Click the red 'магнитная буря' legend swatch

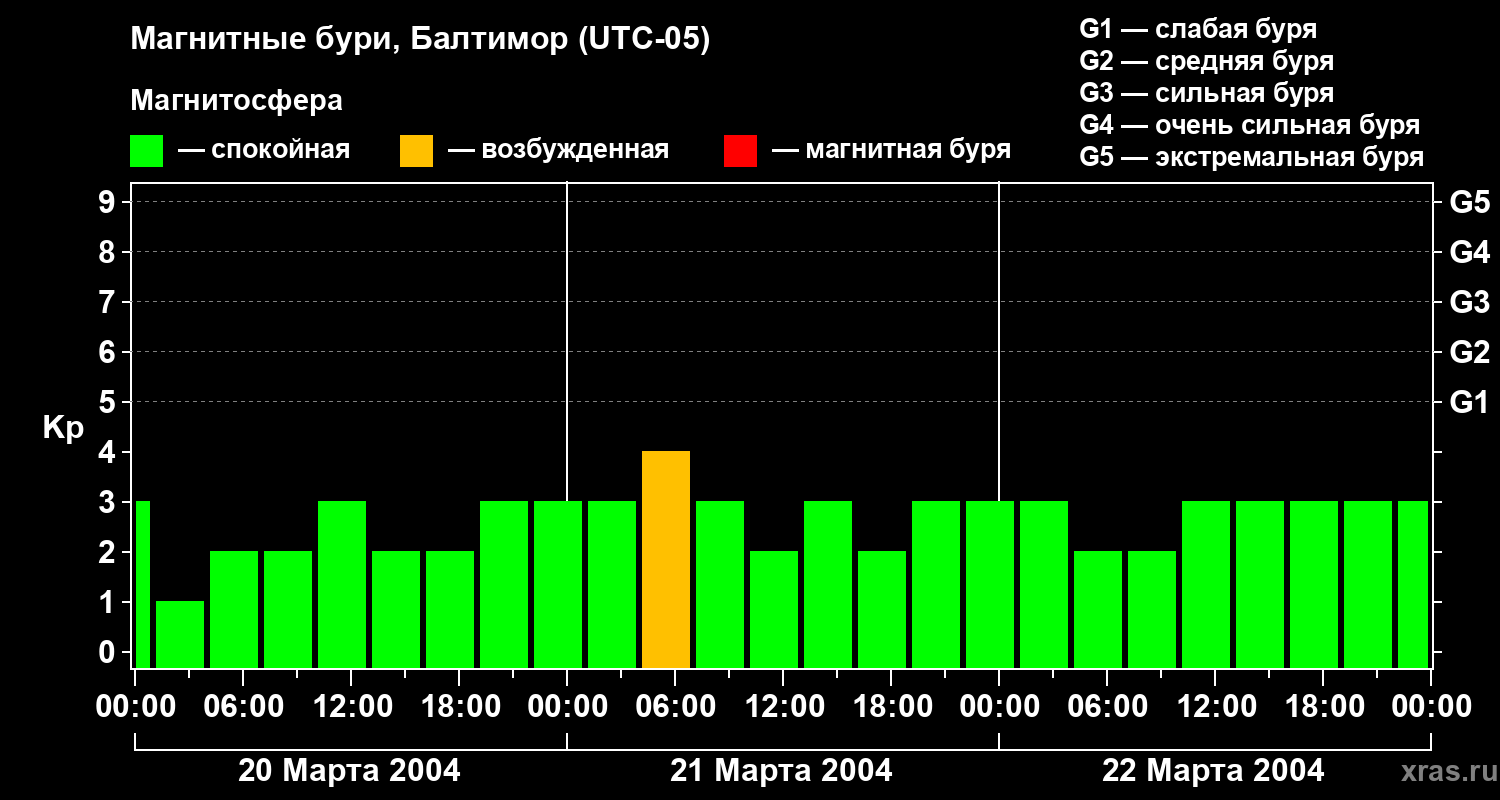click(740, 151)
